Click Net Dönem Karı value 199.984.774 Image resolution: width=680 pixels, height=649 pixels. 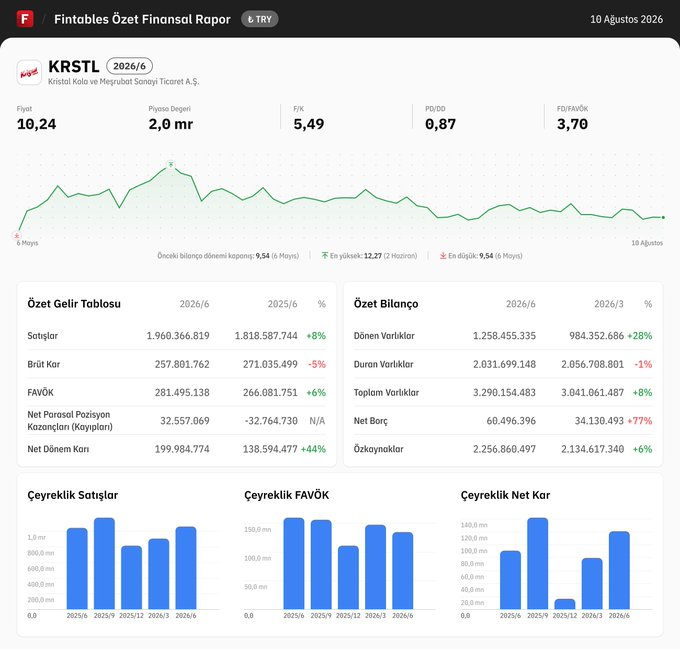(182, 449)
